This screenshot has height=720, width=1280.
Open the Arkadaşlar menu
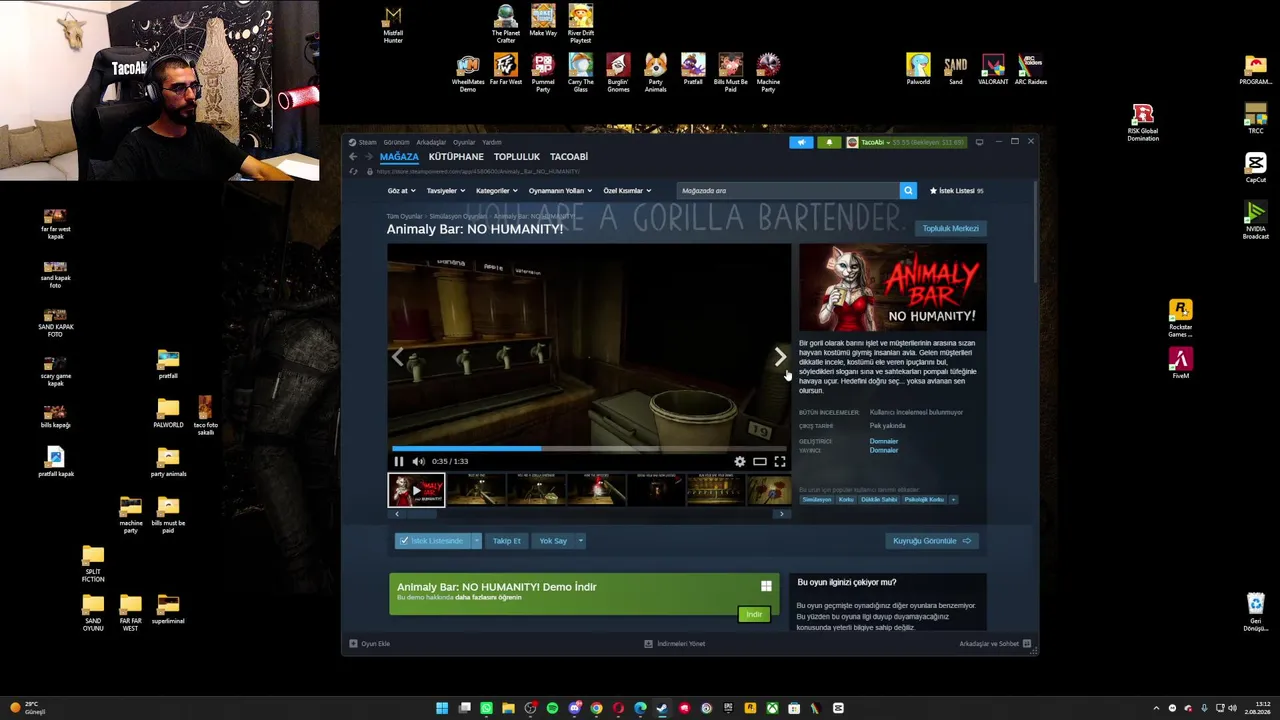tap(431, 142)
